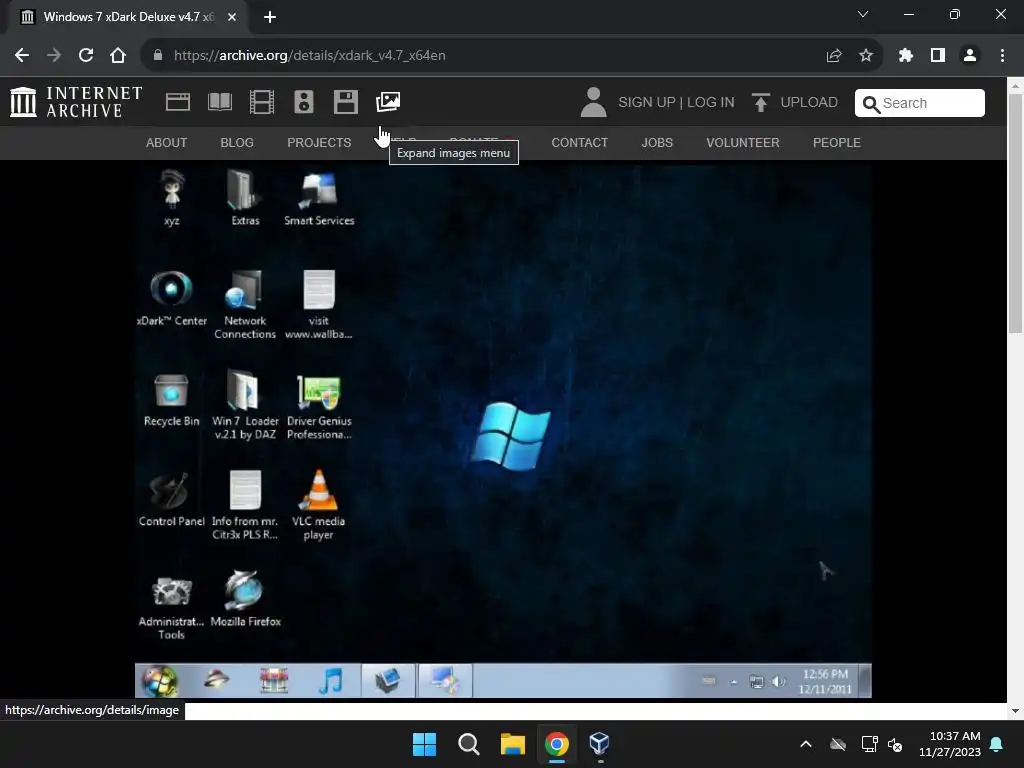Image resolution: width=1024 pixels, height=768 pixels.
Task: Click the Internet Archive search field
Action: tap(920, 103)
